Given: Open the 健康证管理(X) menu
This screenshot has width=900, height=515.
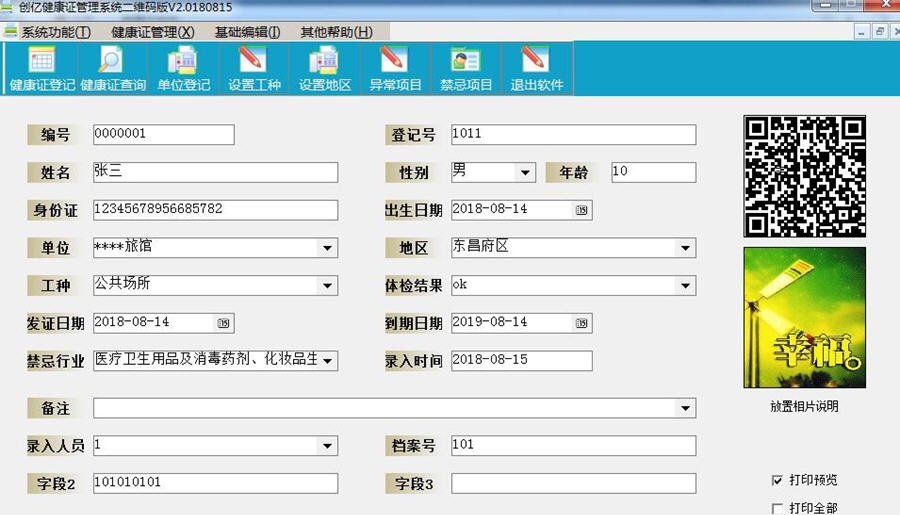Looking at the screenshot, I should pos(153,32).
